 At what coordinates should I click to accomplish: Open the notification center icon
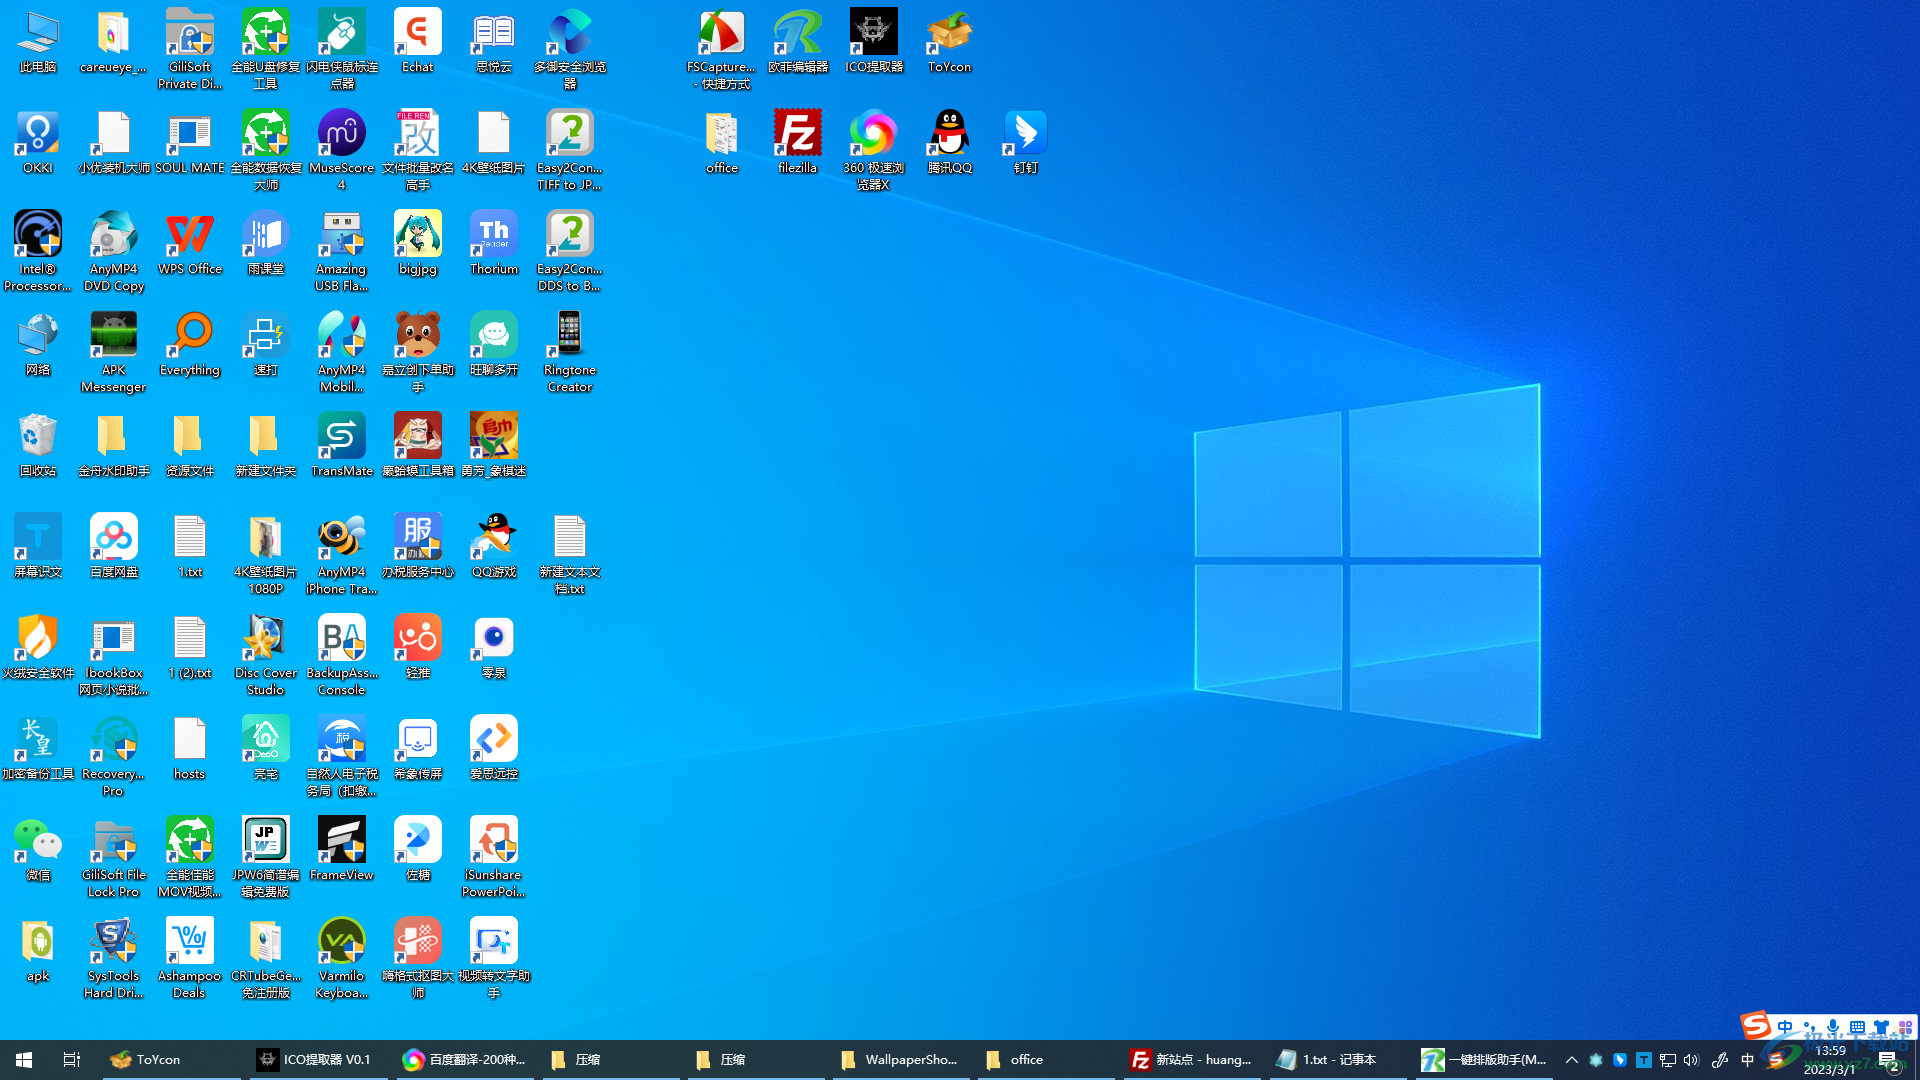click(x=1888, y=1060)
